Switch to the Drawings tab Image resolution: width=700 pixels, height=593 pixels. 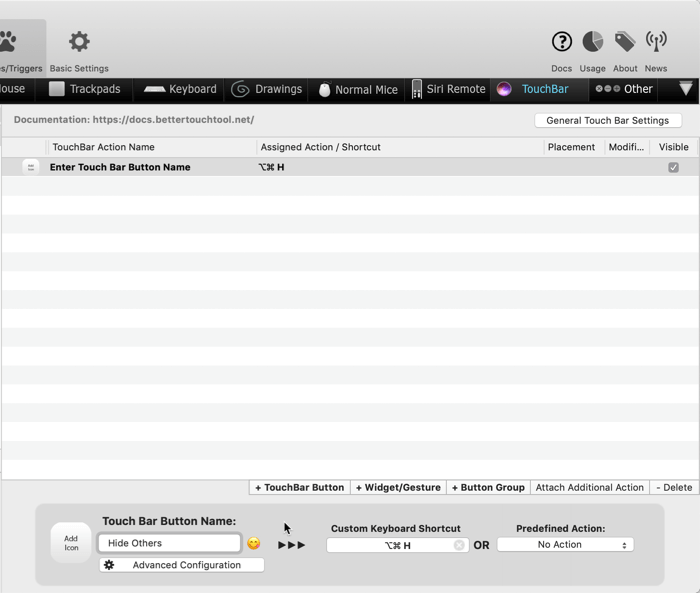(x=267, y=89)
